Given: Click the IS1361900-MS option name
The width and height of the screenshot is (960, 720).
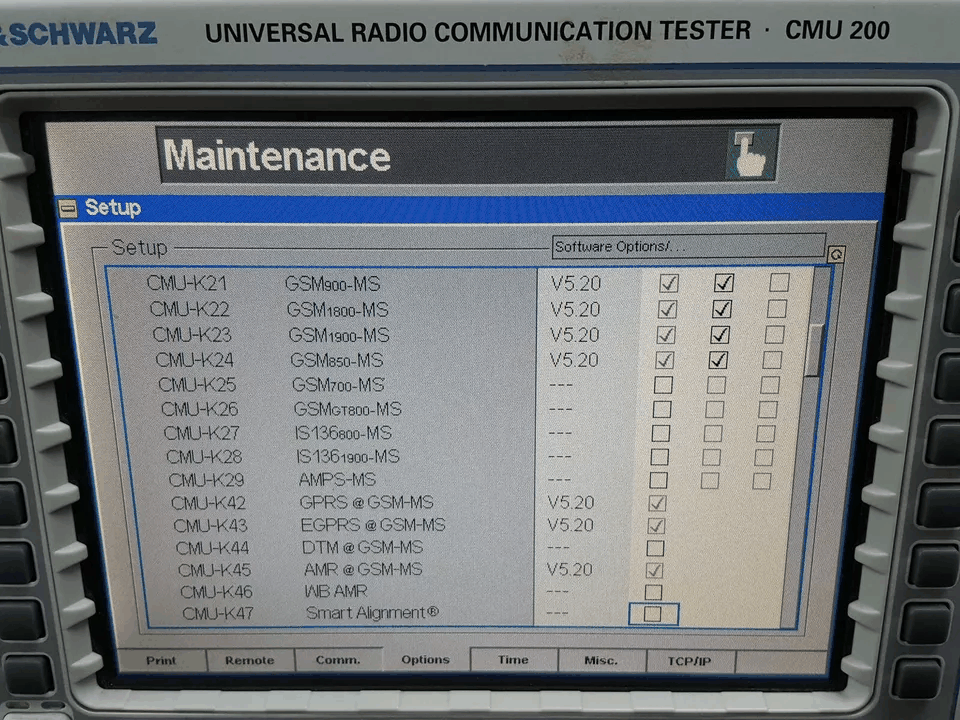Looking at the screenshot, I should (x=348, y=456).
